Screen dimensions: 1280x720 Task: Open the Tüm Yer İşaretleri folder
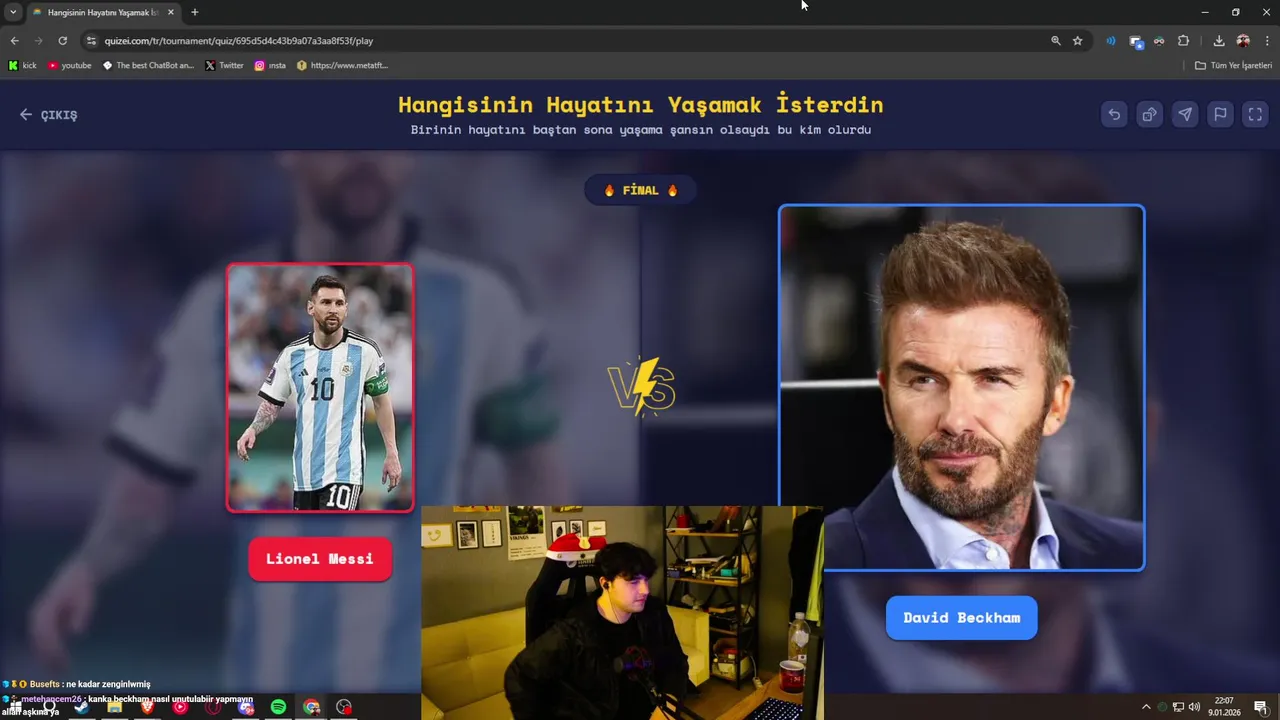1233,65
